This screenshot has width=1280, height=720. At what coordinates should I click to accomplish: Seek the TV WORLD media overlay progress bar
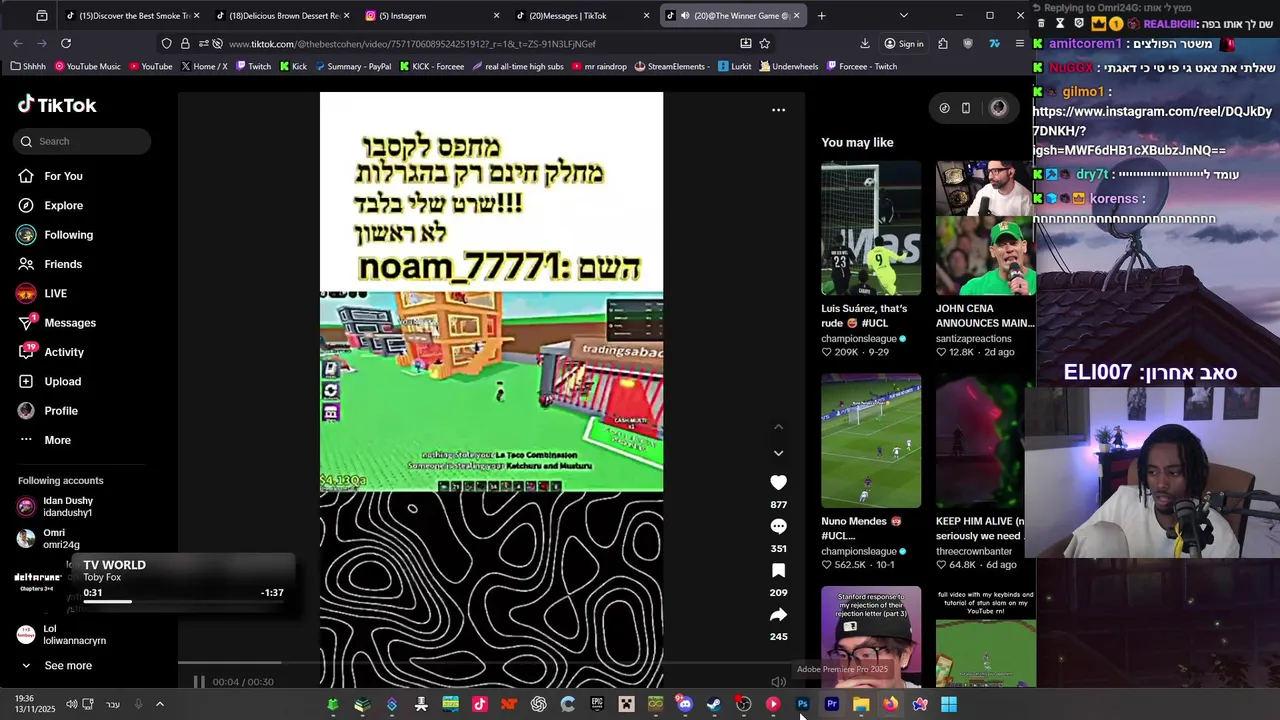183,602
